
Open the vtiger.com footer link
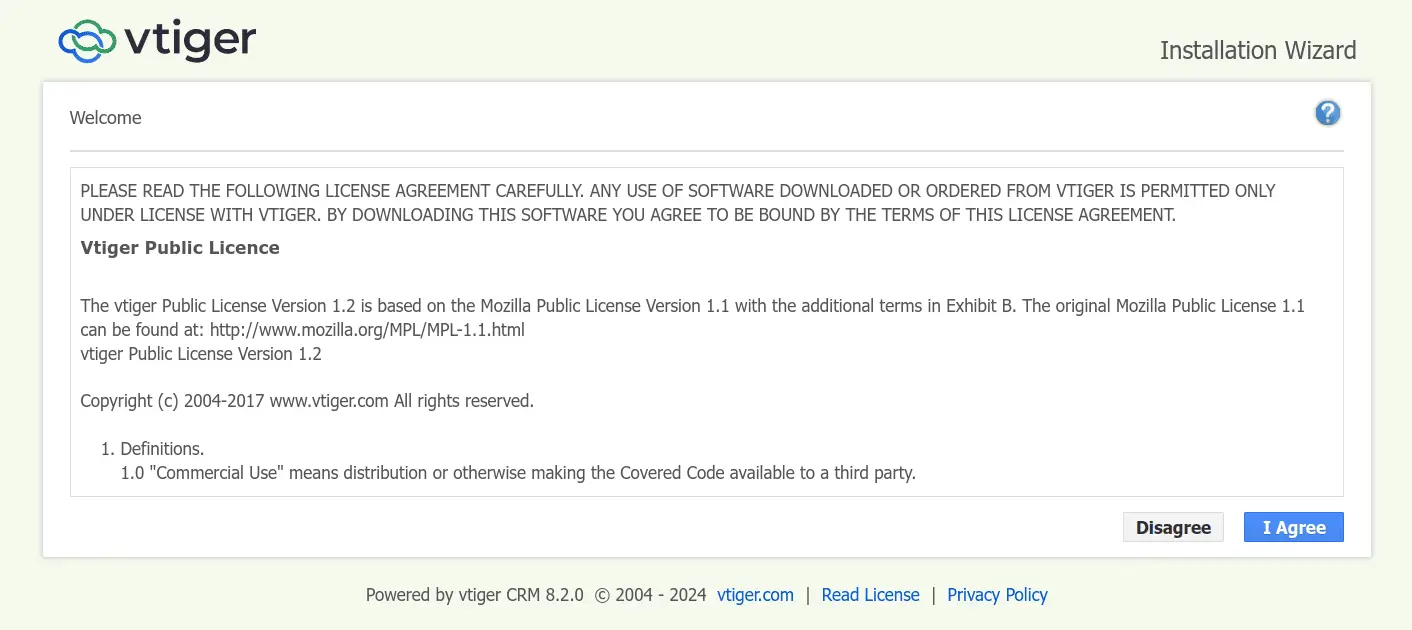755,595
